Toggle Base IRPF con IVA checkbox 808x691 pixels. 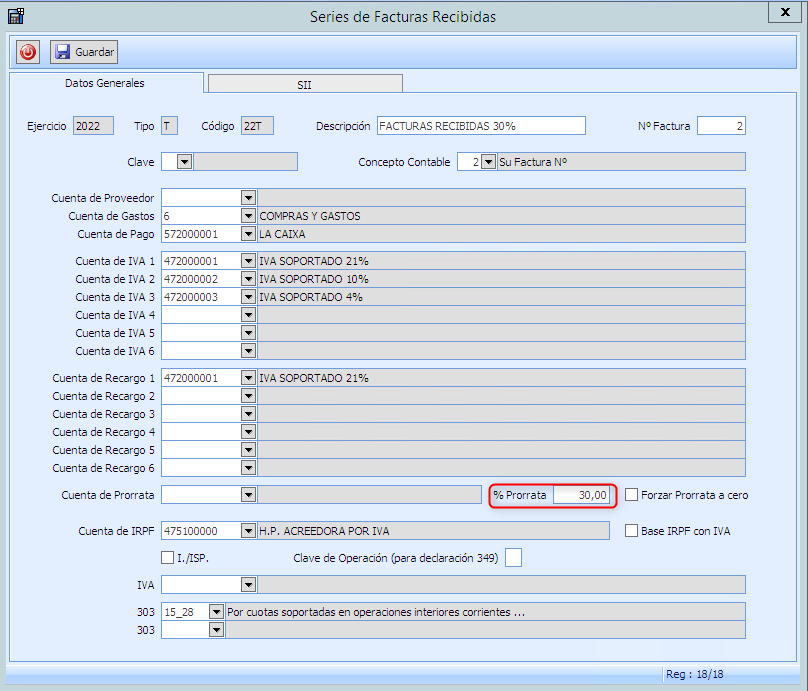[632, 531]
